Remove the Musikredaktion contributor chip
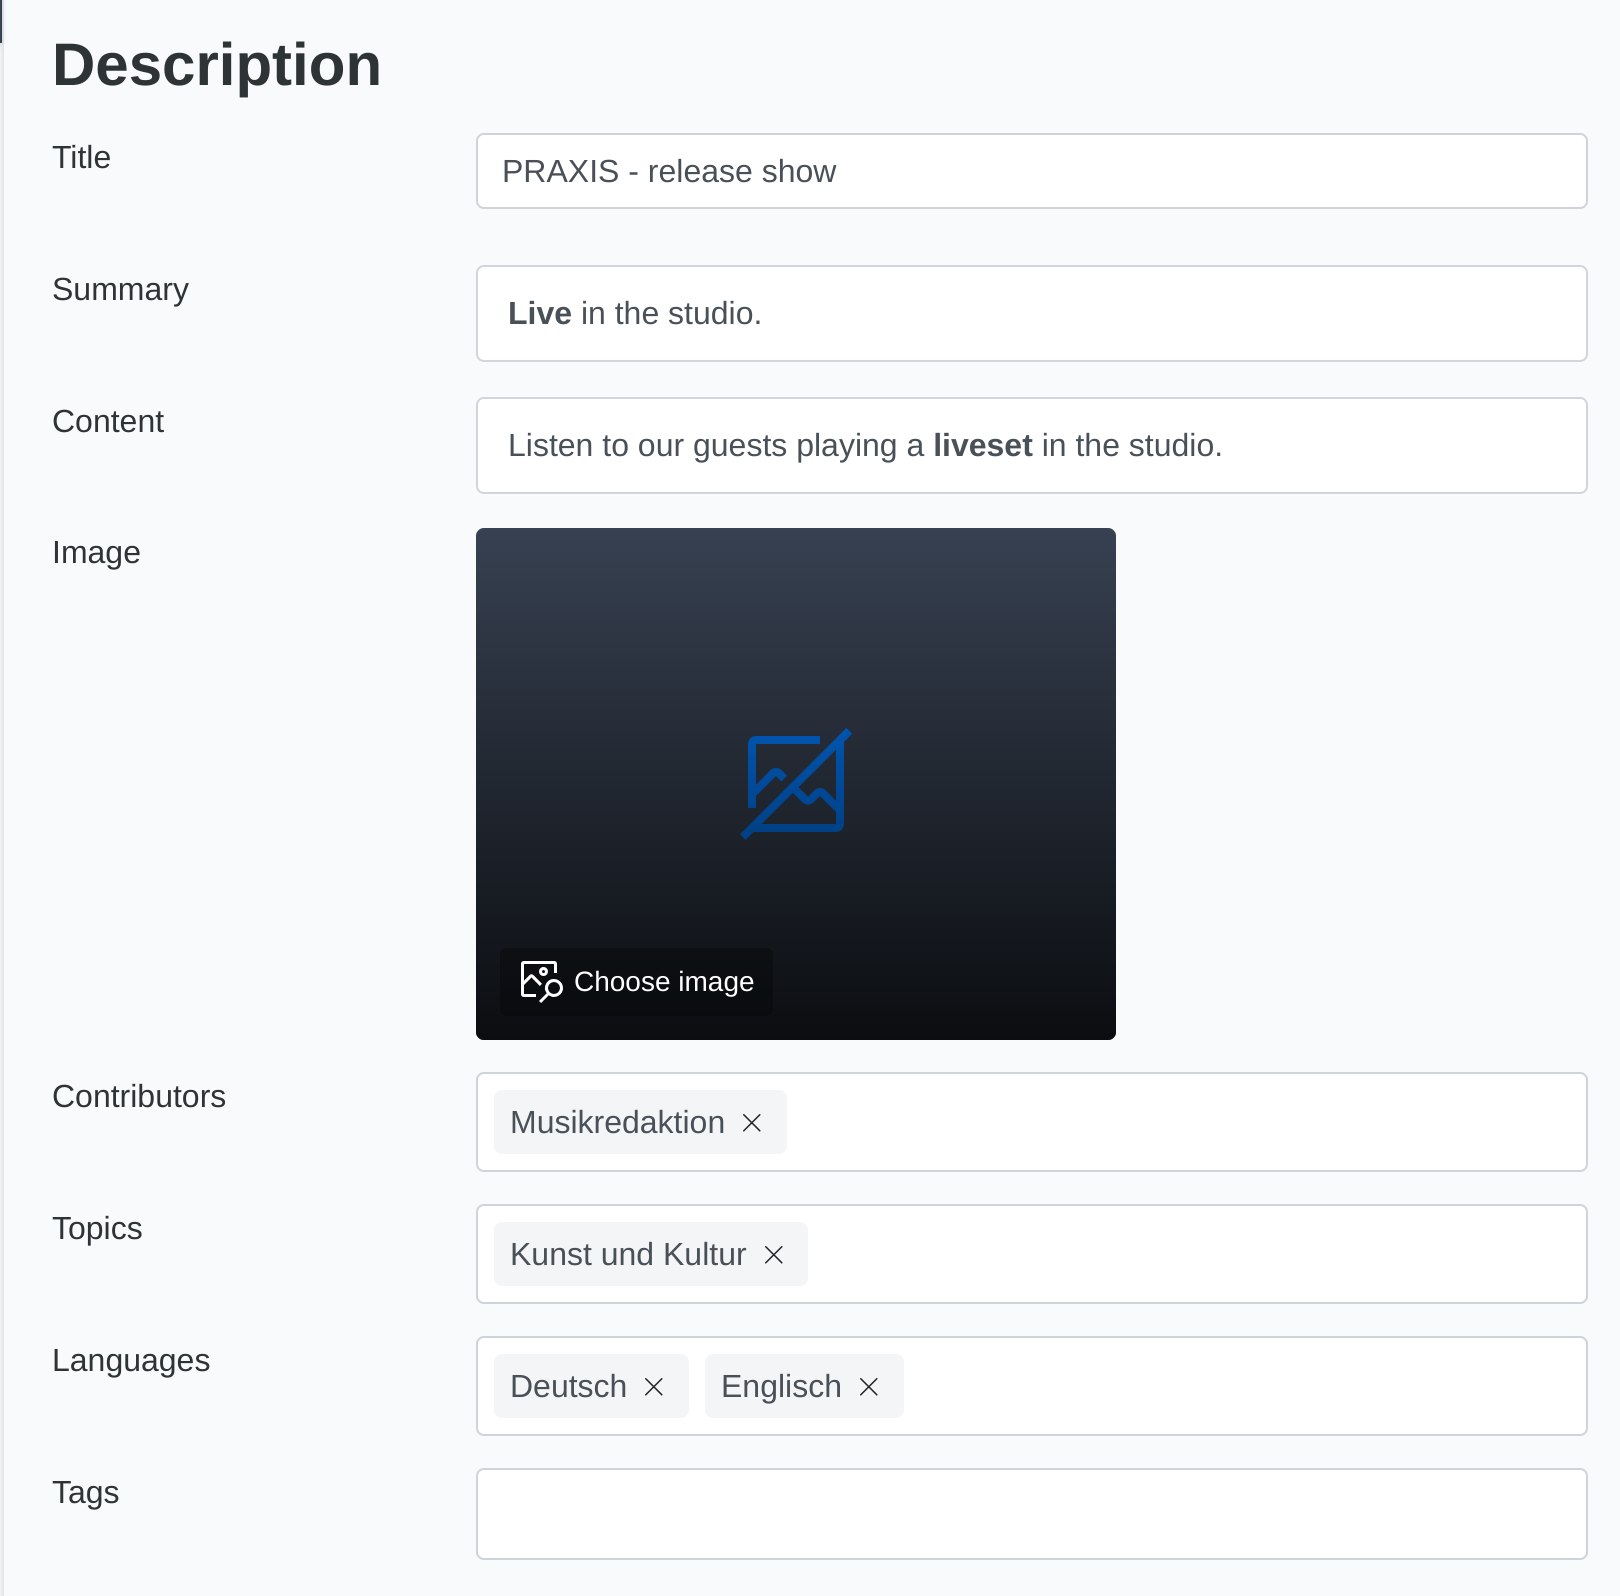 pyautogui.click(x=752, y=1123)
